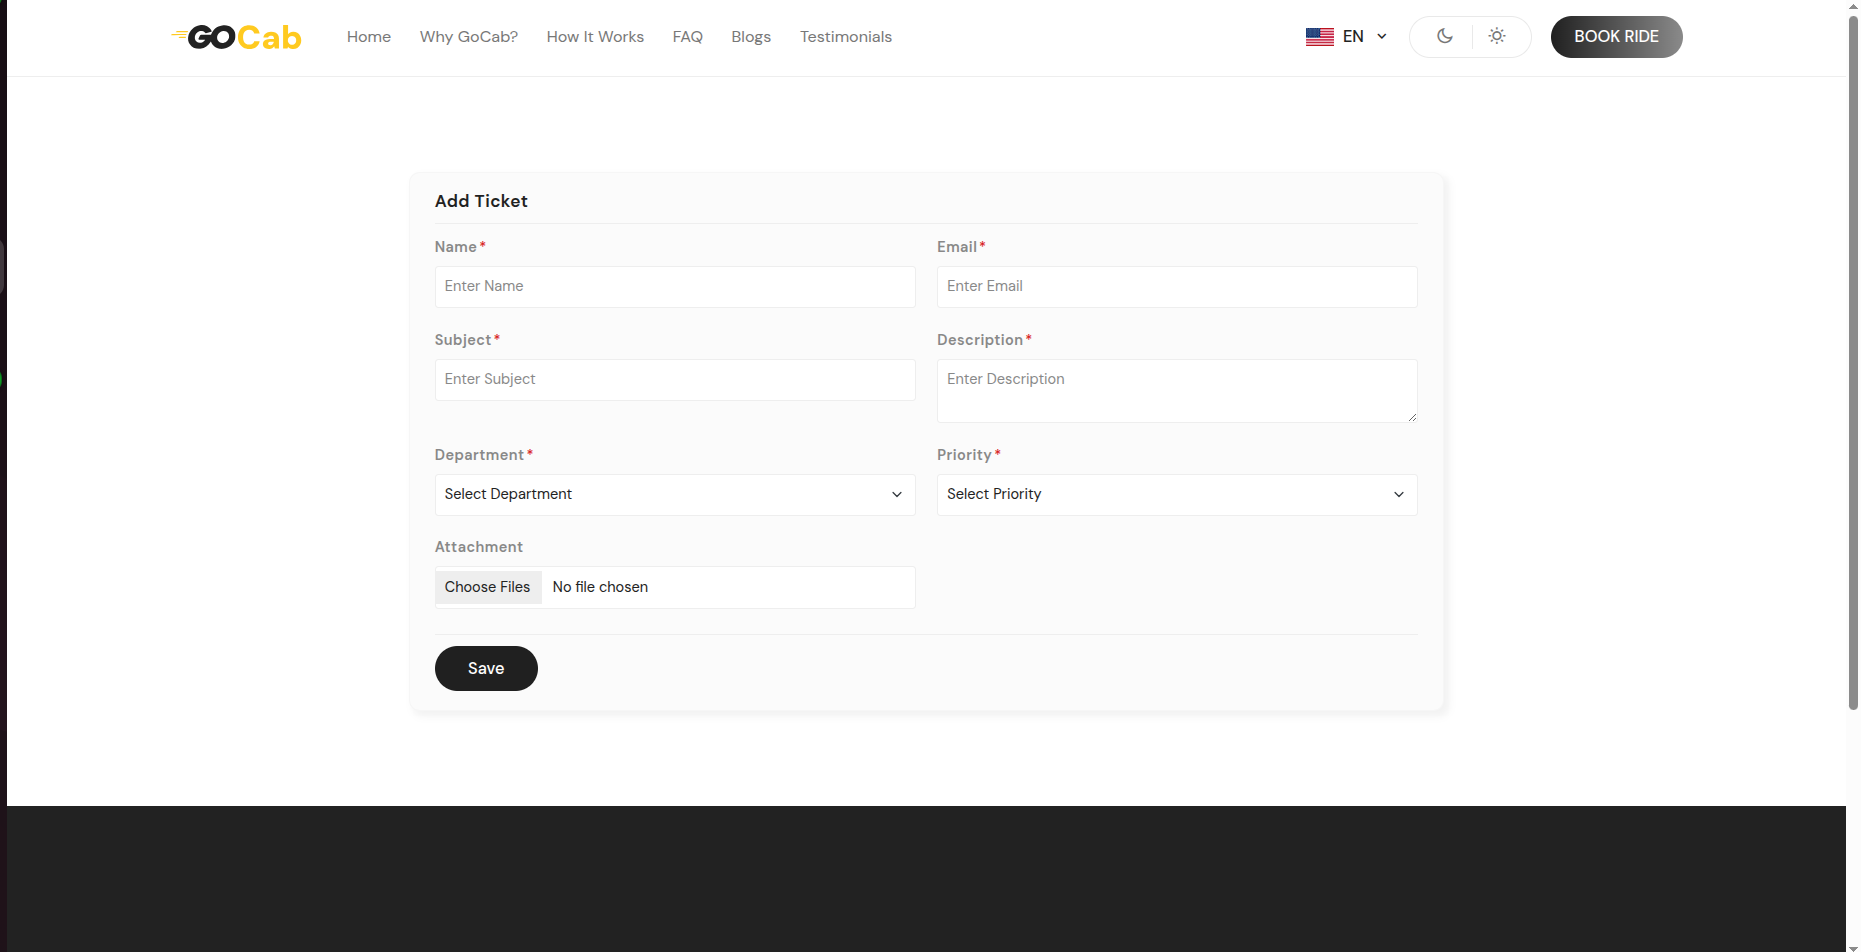The width and height of the screenshot is (1861, 952).
Task: Expand the Select Department dropdown
Action: [674, 495]
